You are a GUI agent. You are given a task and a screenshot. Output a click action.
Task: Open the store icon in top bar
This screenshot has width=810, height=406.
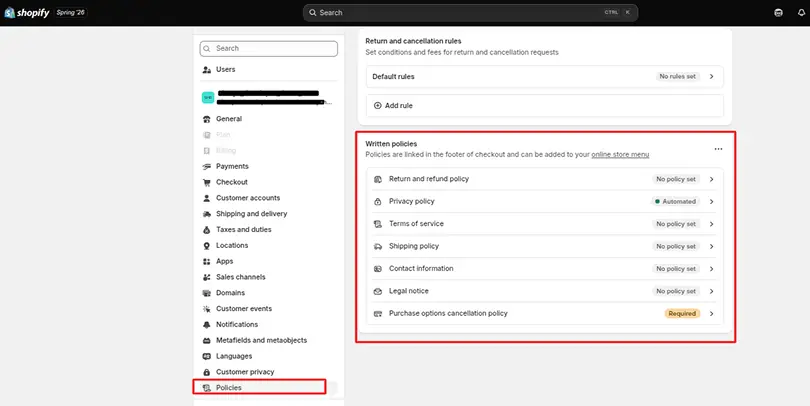pyautogui.click(x=778, y=13)
